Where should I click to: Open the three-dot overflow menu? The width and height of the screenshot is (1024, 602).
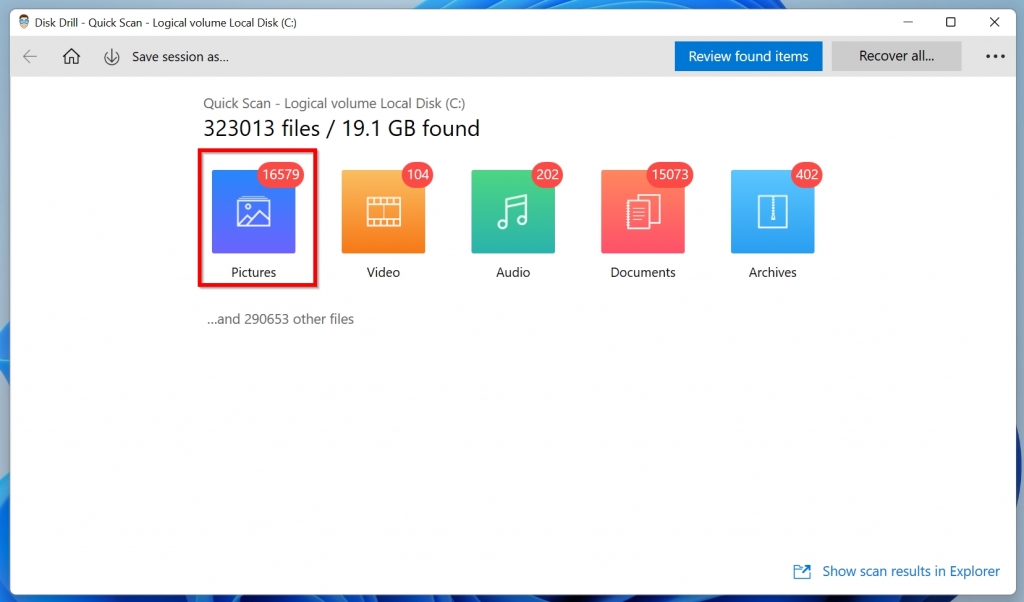click(x=995, y=57)
